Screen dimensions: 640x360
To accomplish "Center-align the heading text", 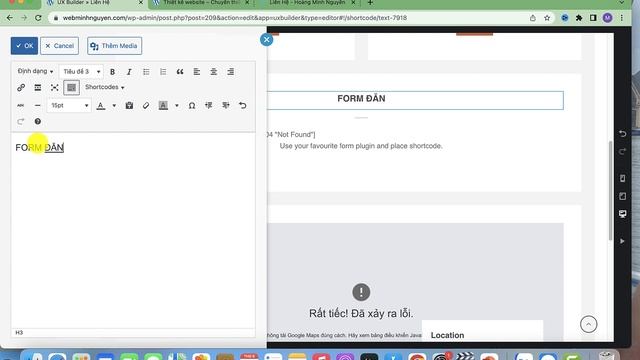I will pos(213,72).
